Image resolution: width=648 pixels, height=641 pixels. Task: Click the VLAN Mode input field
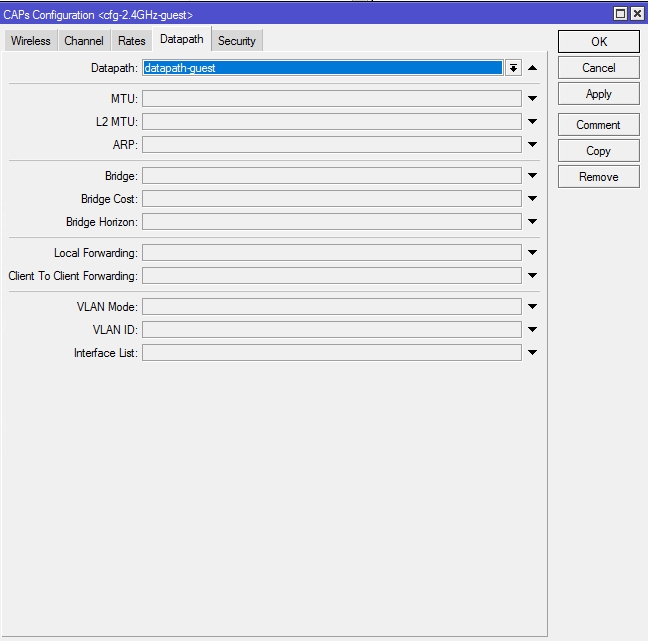tap(332, 307)
